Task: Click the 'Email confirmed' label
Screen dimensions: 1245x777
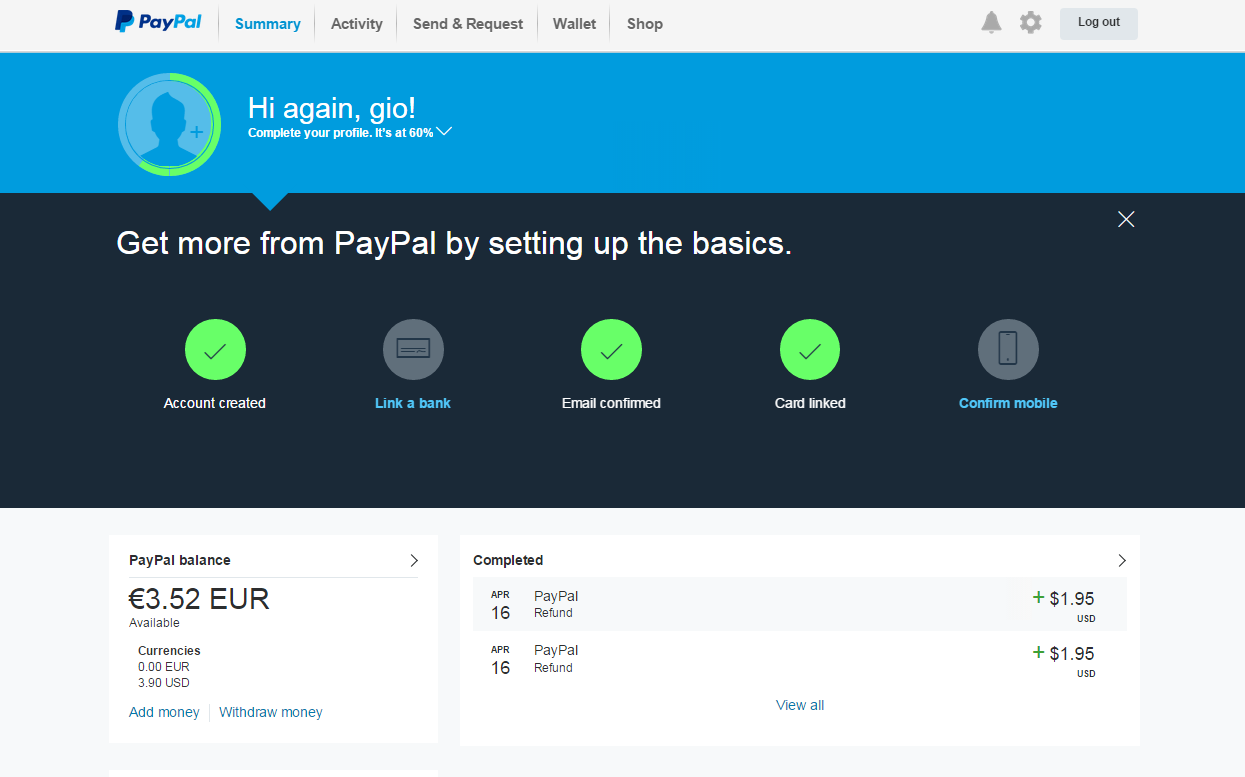Action: click(x=611, y=403)
